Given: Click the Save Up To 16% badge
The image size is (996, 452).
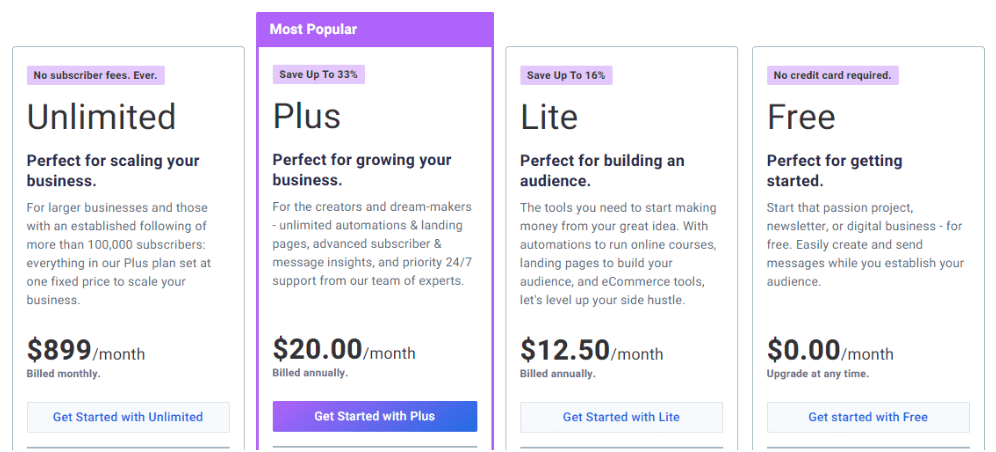Looking at the screenshot, I should (x=566, y=76).
